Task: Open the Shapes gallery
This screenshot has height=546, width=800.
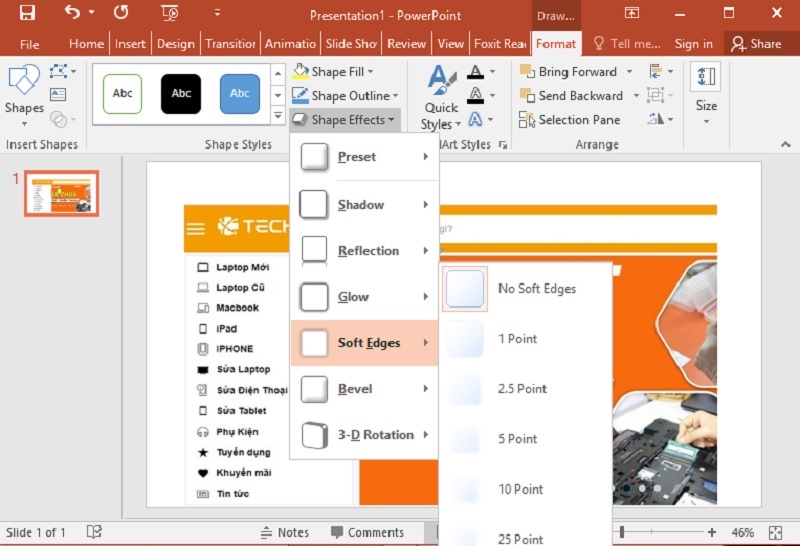Action: coord(24,95)
